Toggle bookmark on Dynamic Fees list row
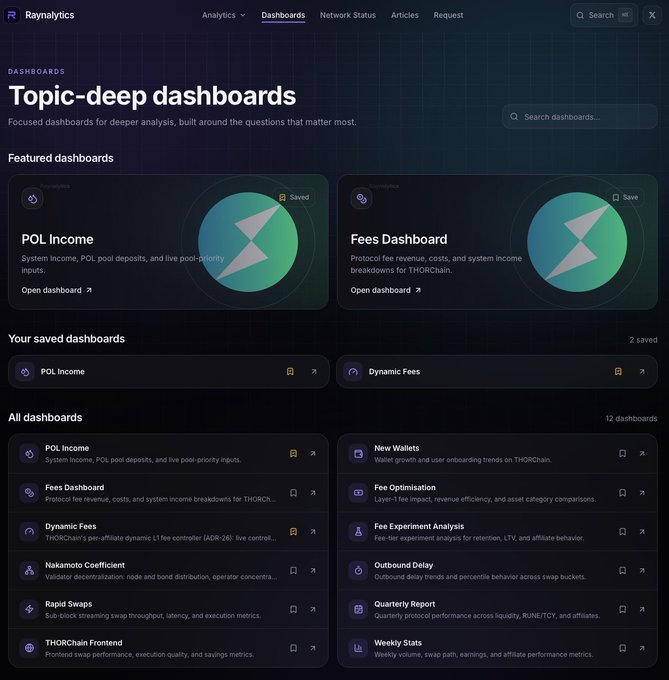669x680 pixels. [294, 532]
